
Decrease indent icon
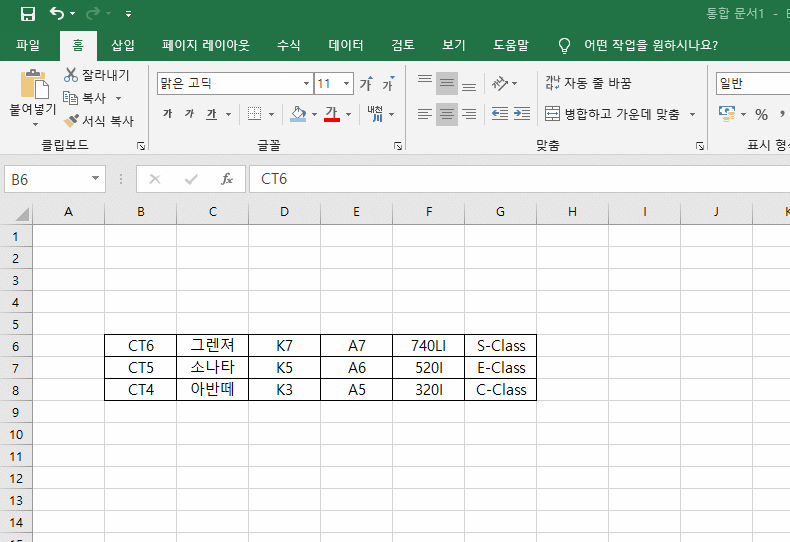click(500, 114)
